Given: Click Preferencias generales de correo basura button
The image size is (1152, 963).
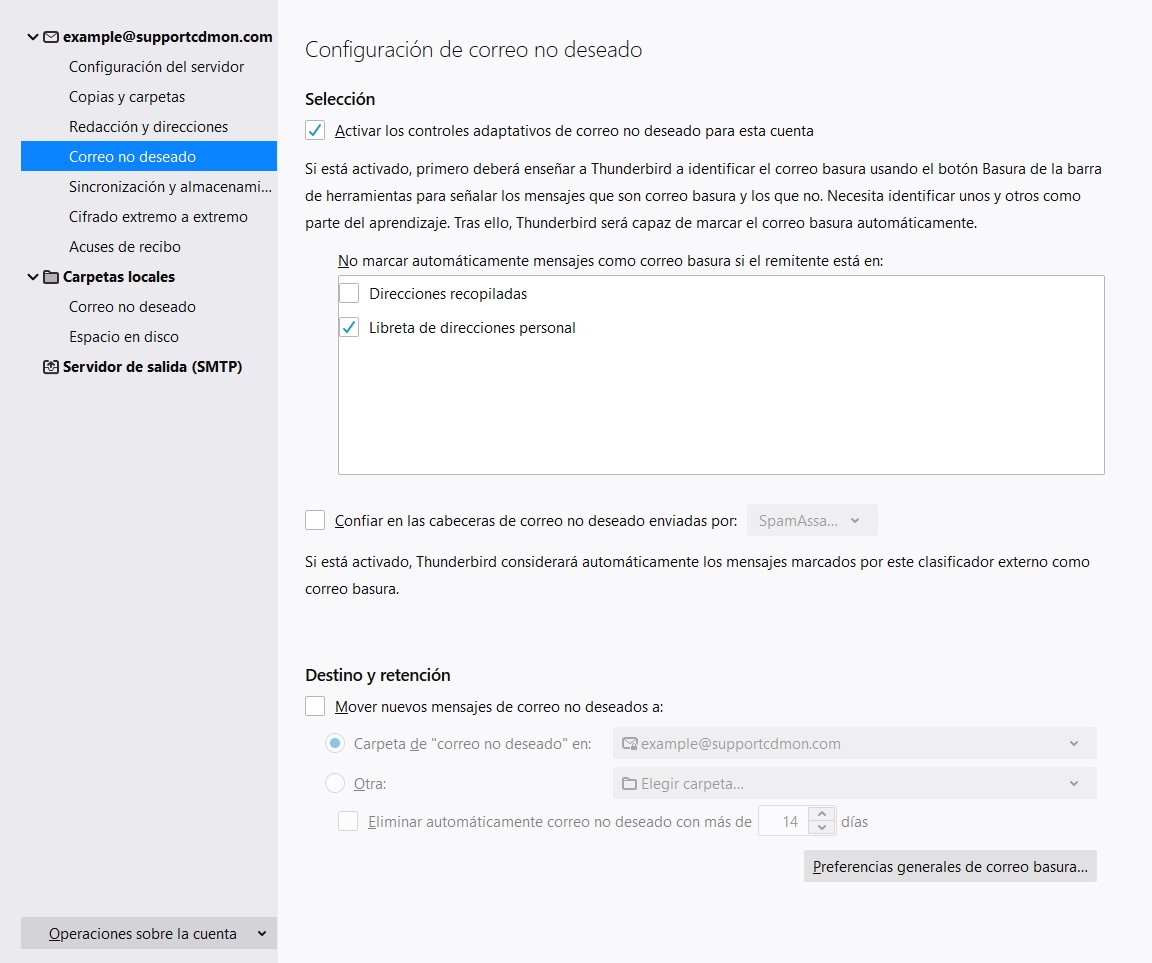Looking at the screenshot, I should [949, 867].
